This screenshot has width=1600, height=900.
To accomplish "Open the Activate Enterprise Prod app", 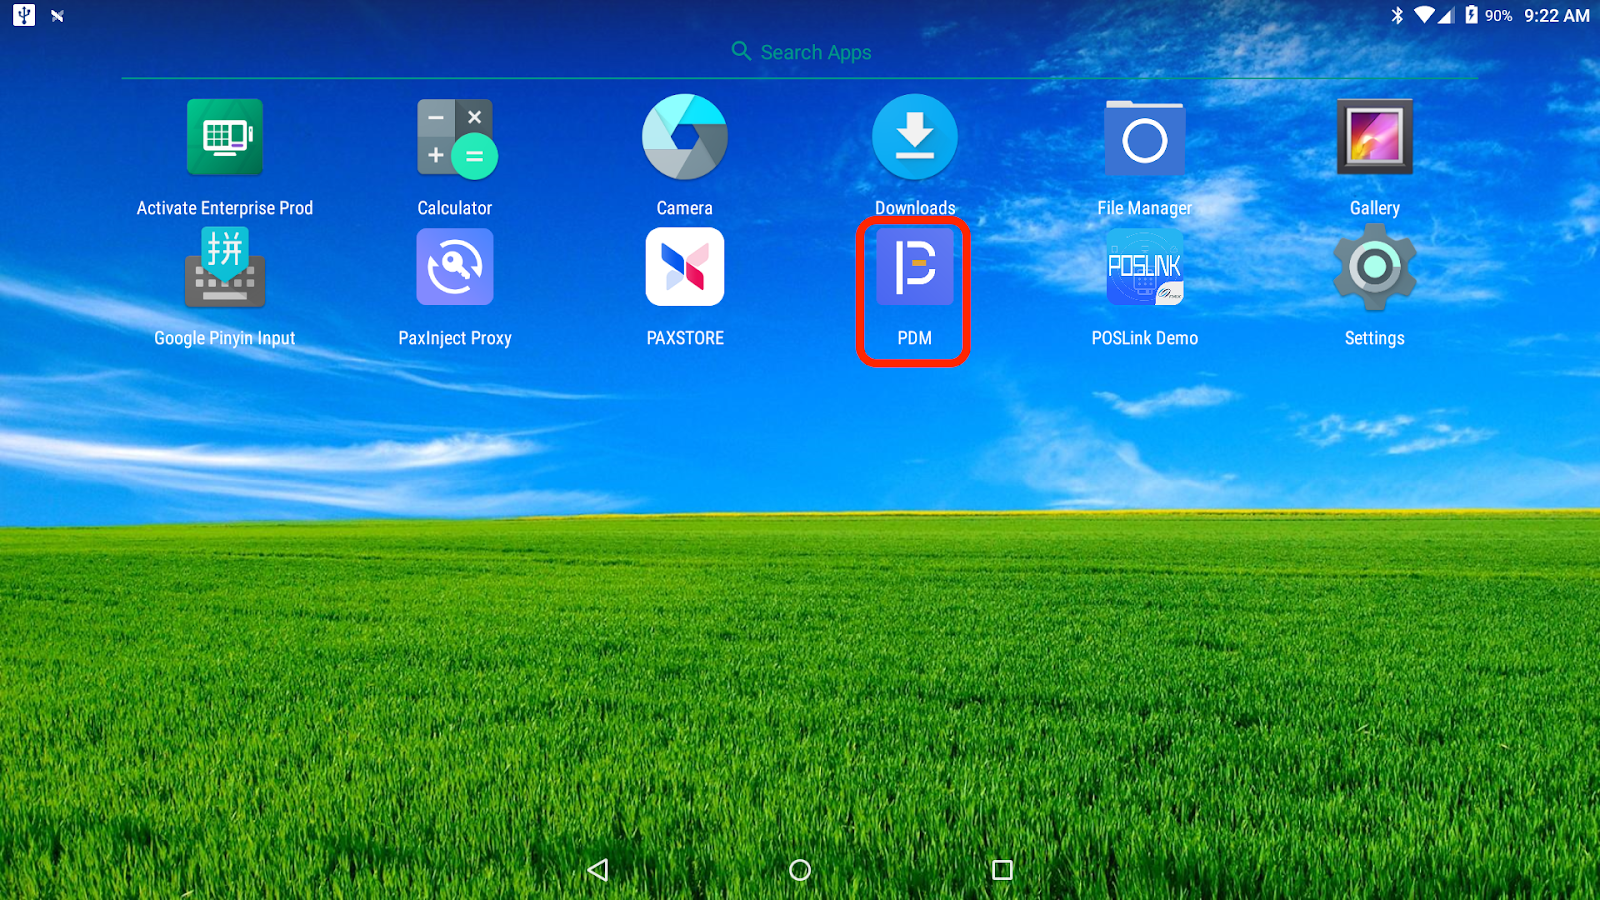I will point(225,137).
